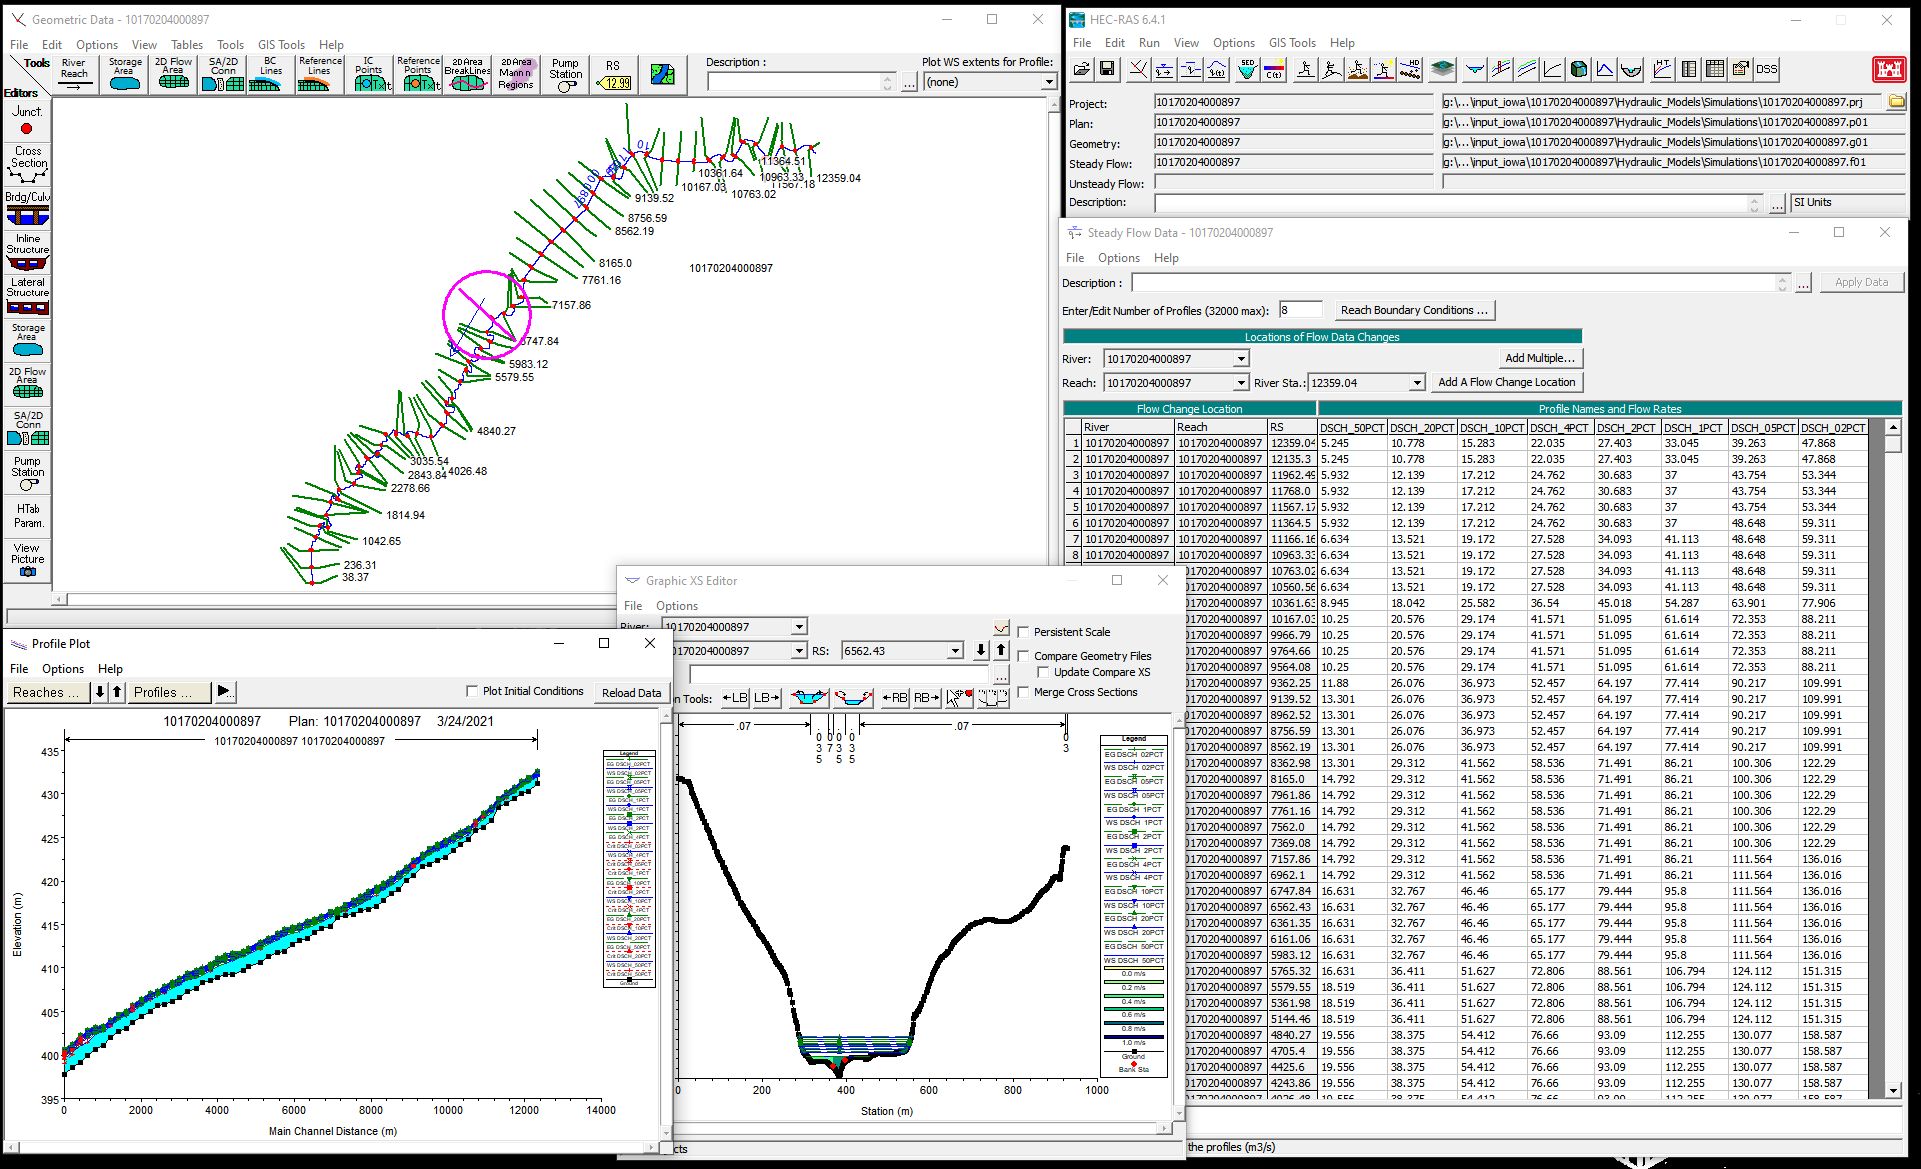Screen dimensions: 1921x1169
Task: Select the River Reach drawing tool
Action: pos(74,74)
